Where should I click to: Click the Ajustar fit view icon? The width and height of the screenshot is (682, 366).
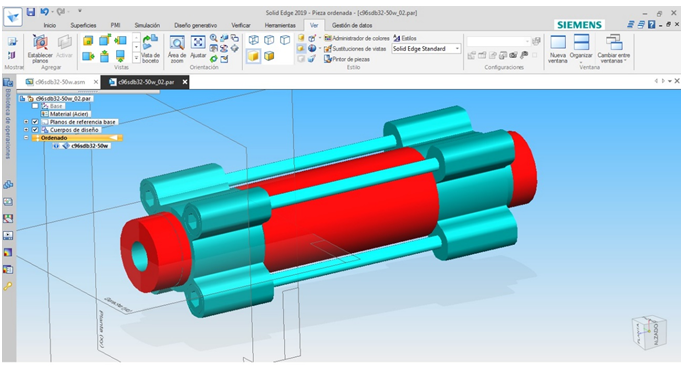(198, 47)
